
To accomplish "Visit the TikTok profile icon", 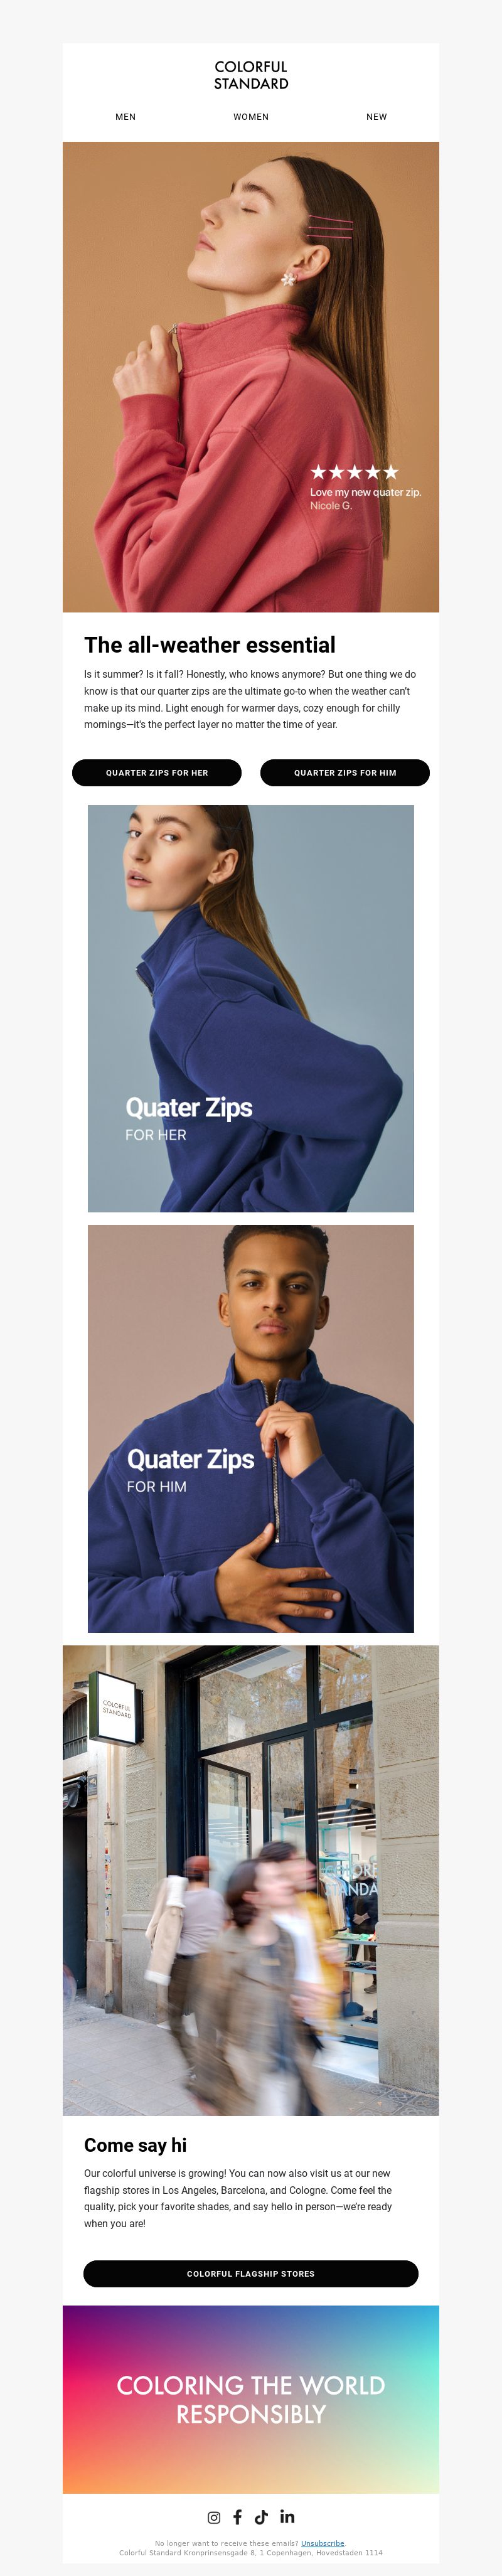I will [261, 2517].
